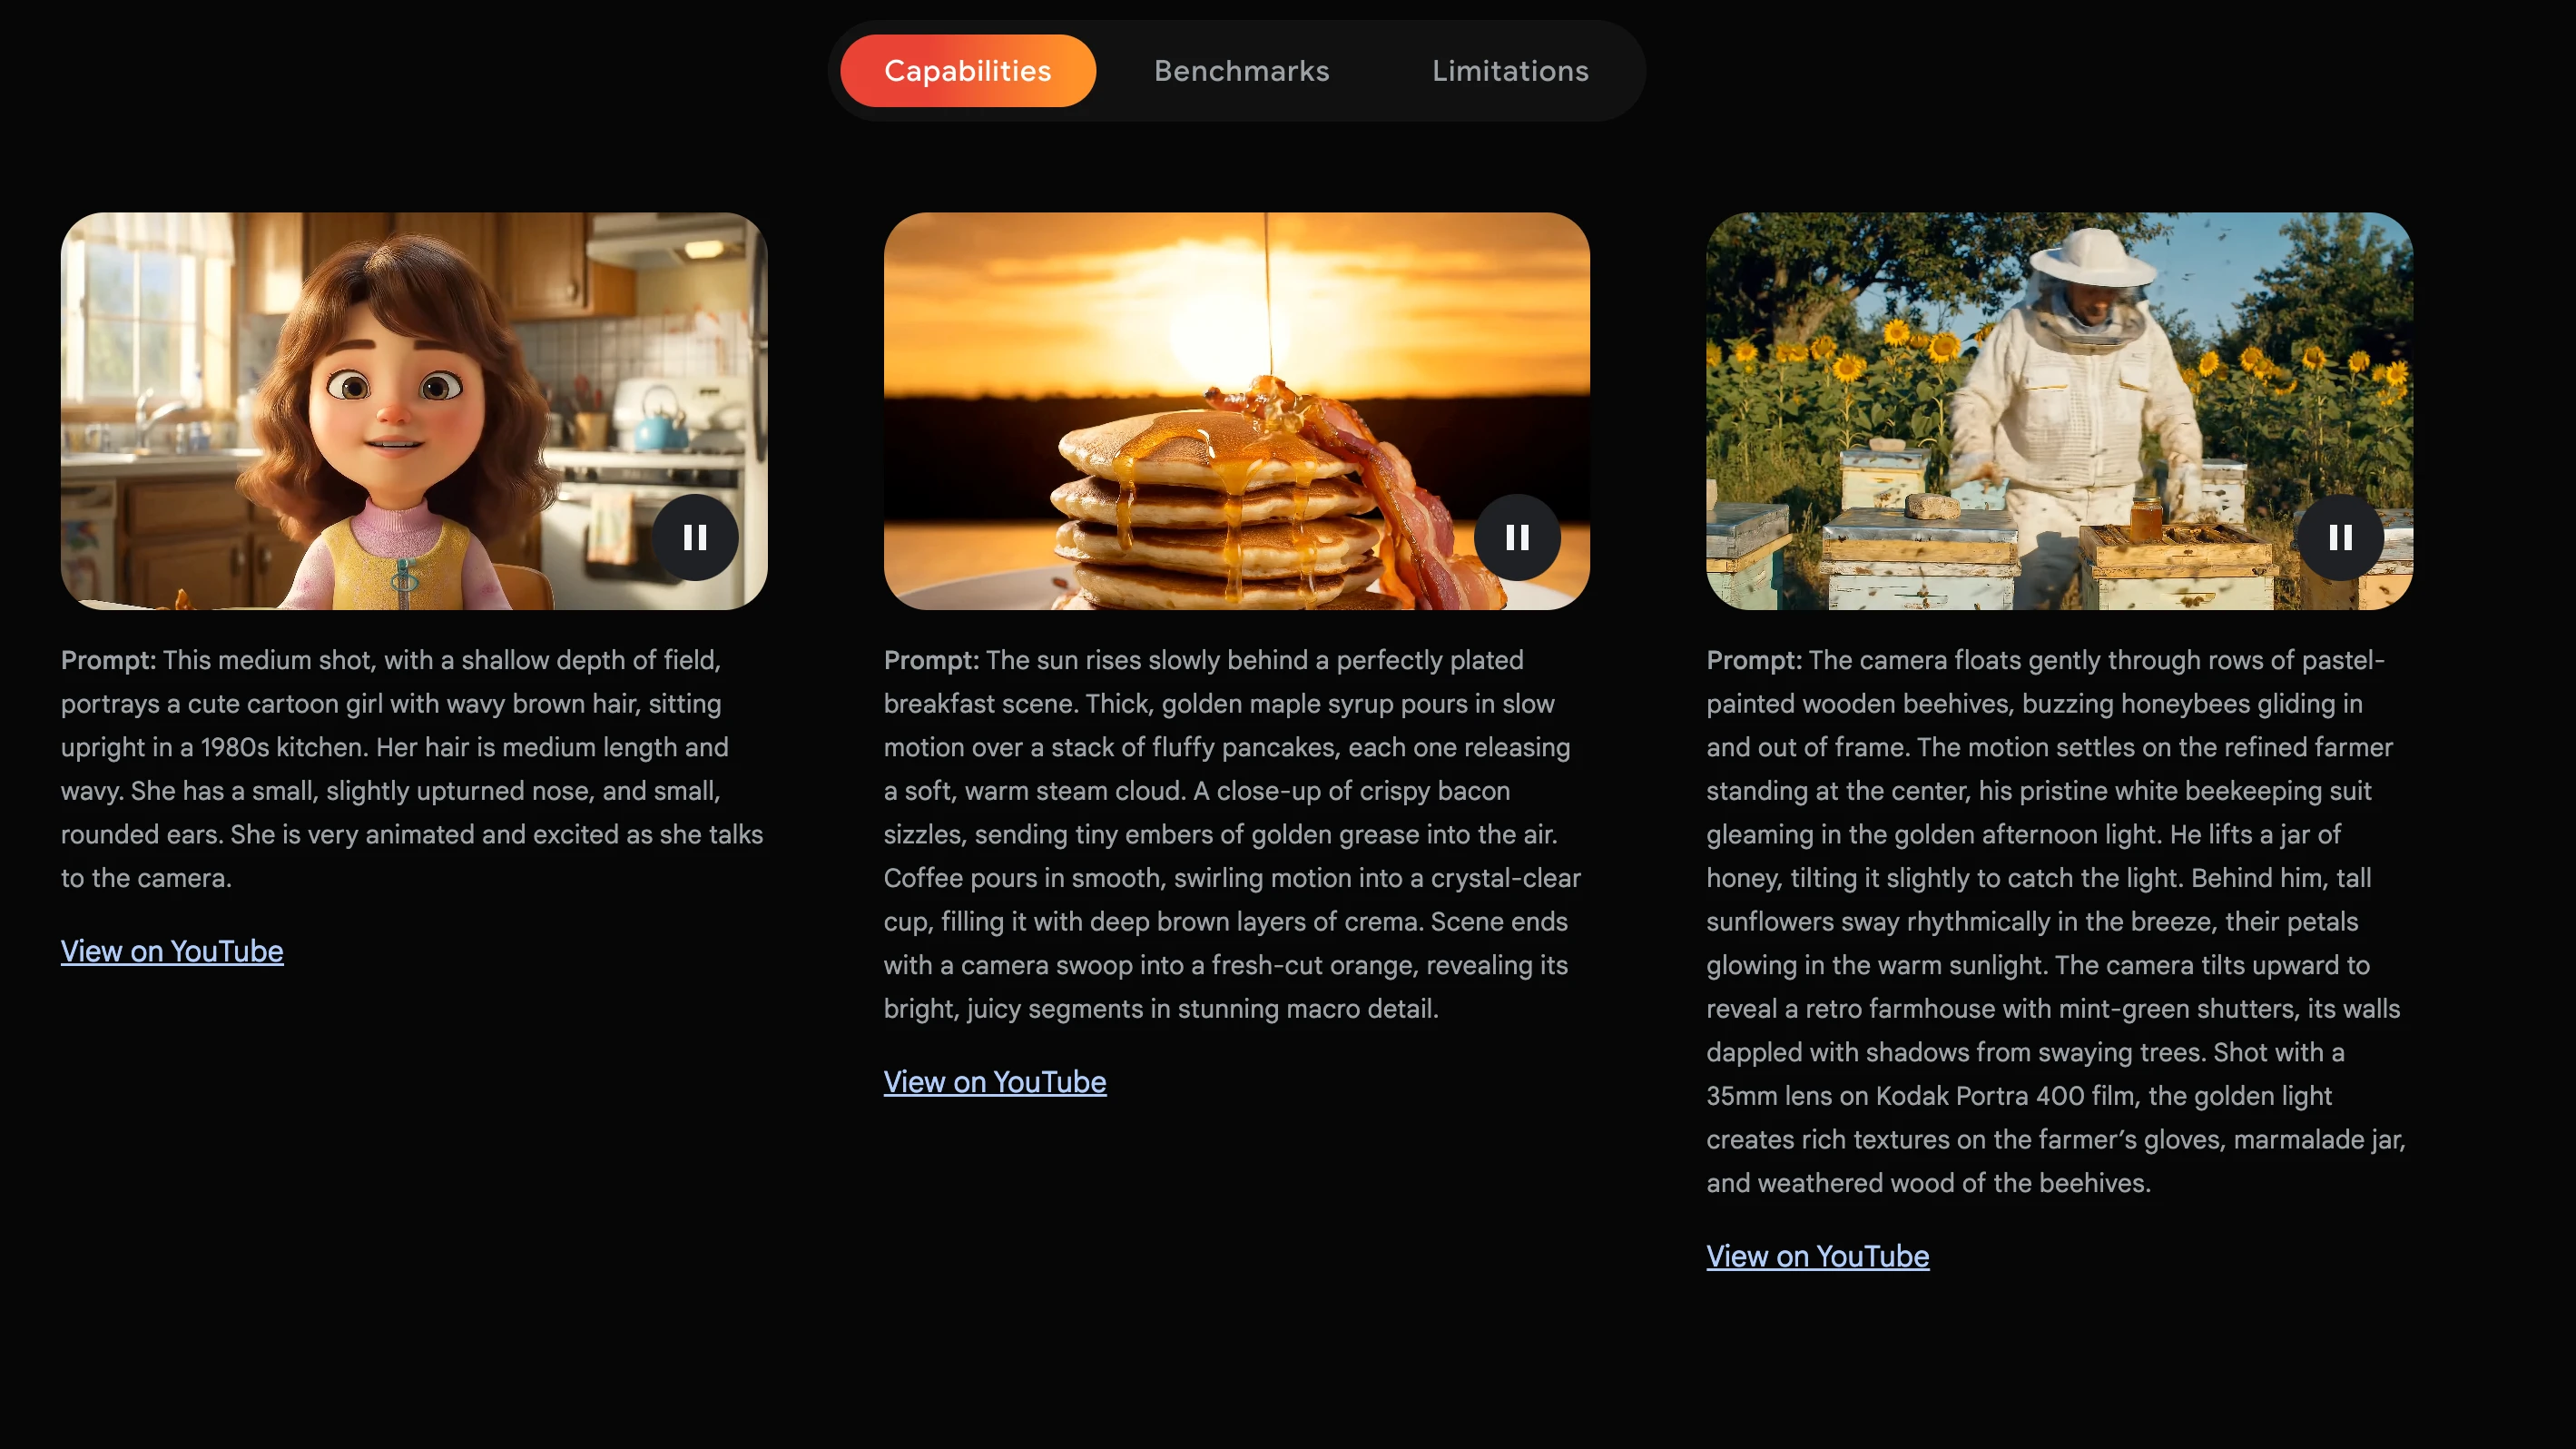Open the Limitations tab
2576x1449 pixels.
1510,71
